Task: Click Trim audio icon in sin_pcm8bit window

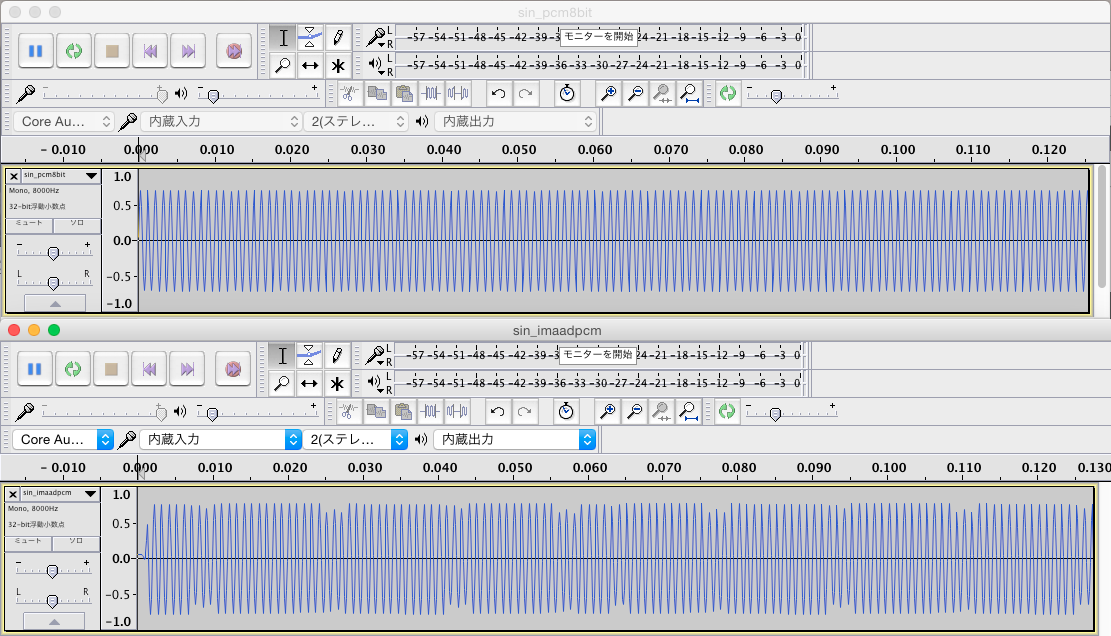Action: (431, 93)
